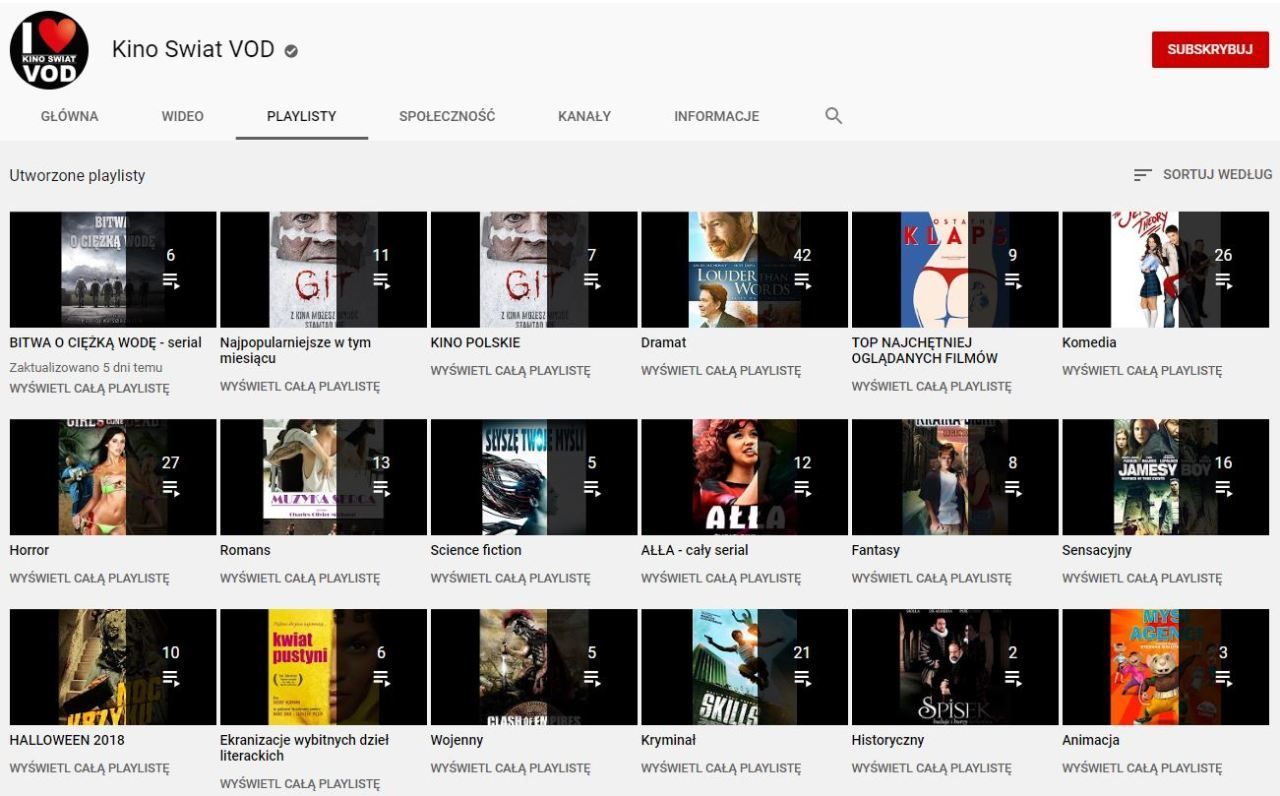Click playlist queue icon on AŁŁA serial thumbnail
Screen dimensions: 1280x796
tap(802, 488)
